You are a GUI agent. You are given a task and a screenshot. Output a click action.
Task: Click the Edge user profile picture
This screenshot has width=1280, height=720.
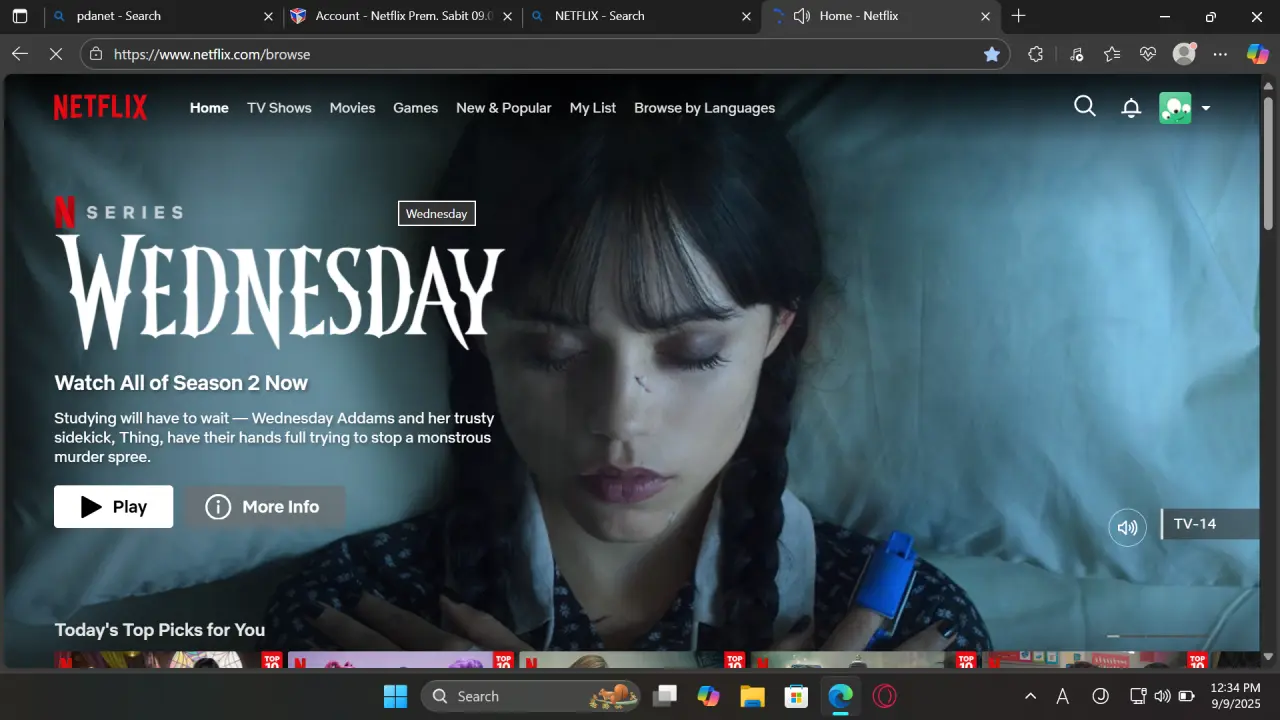(x=1184, y=54)
